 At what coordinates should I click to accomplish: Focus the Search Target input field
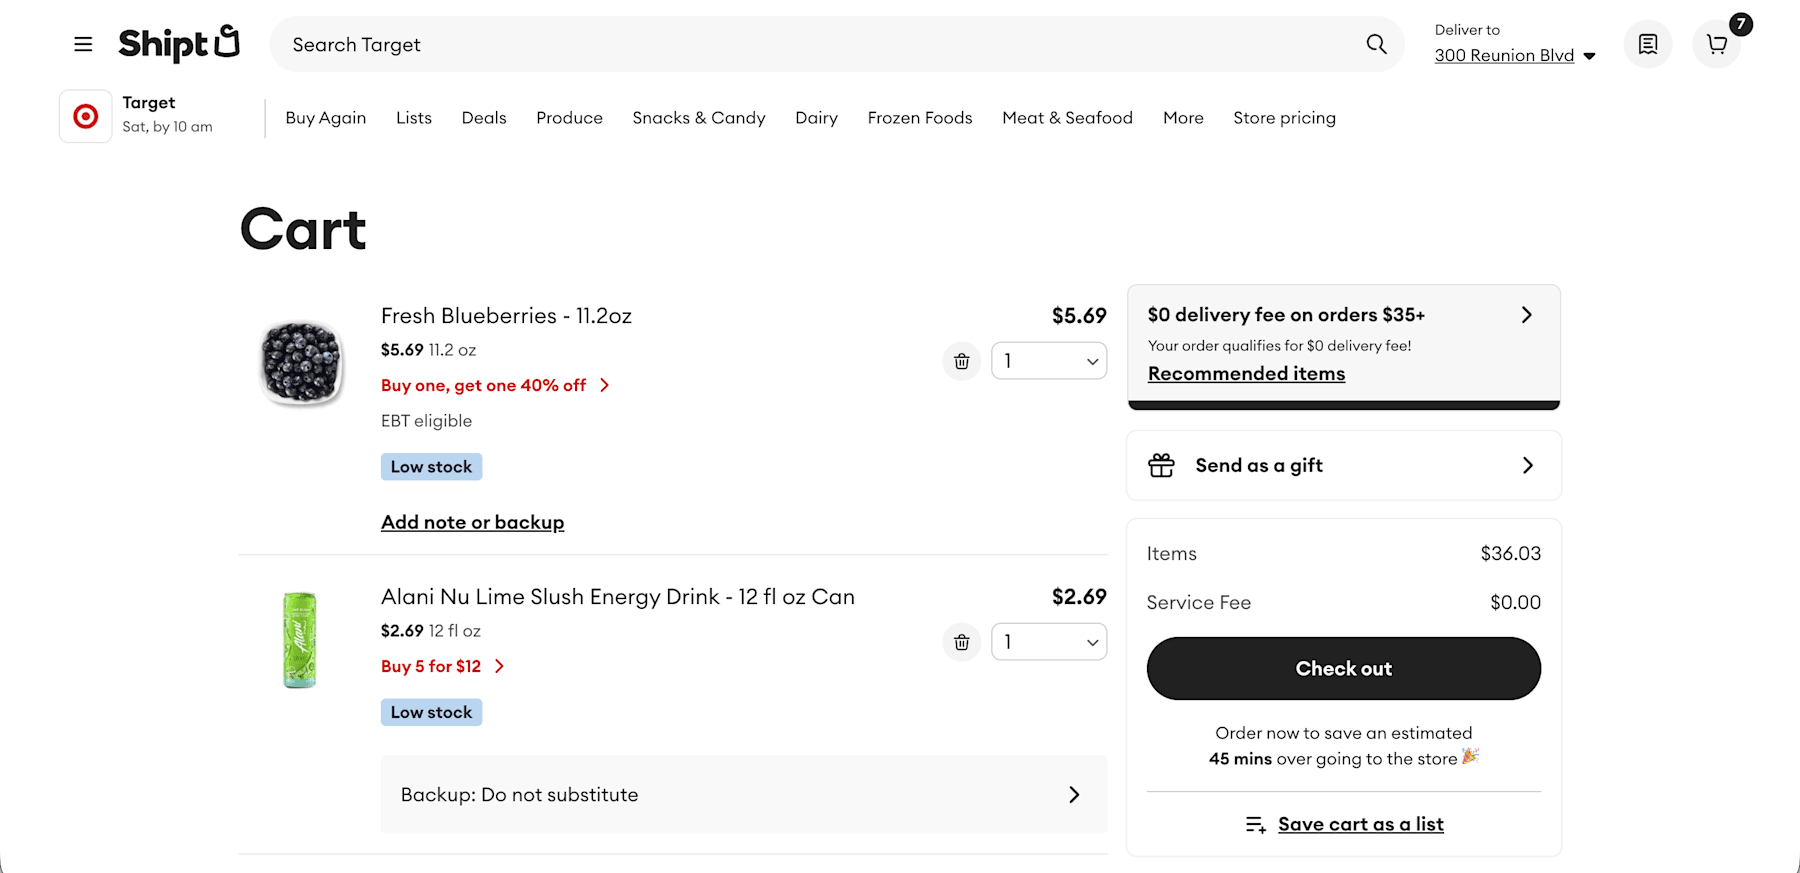pyautogui.click(x=820, y=44)
